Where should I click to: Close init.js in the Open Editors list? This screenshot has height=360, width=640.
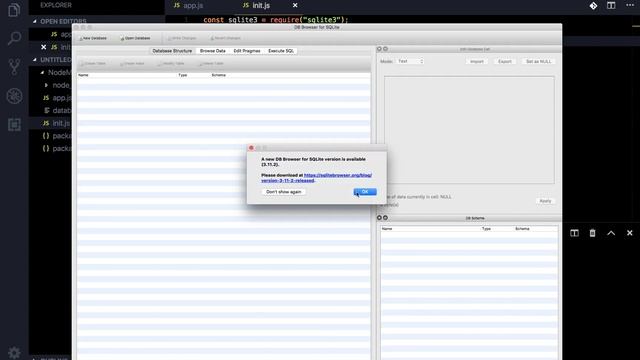click(x=44, y=47)
